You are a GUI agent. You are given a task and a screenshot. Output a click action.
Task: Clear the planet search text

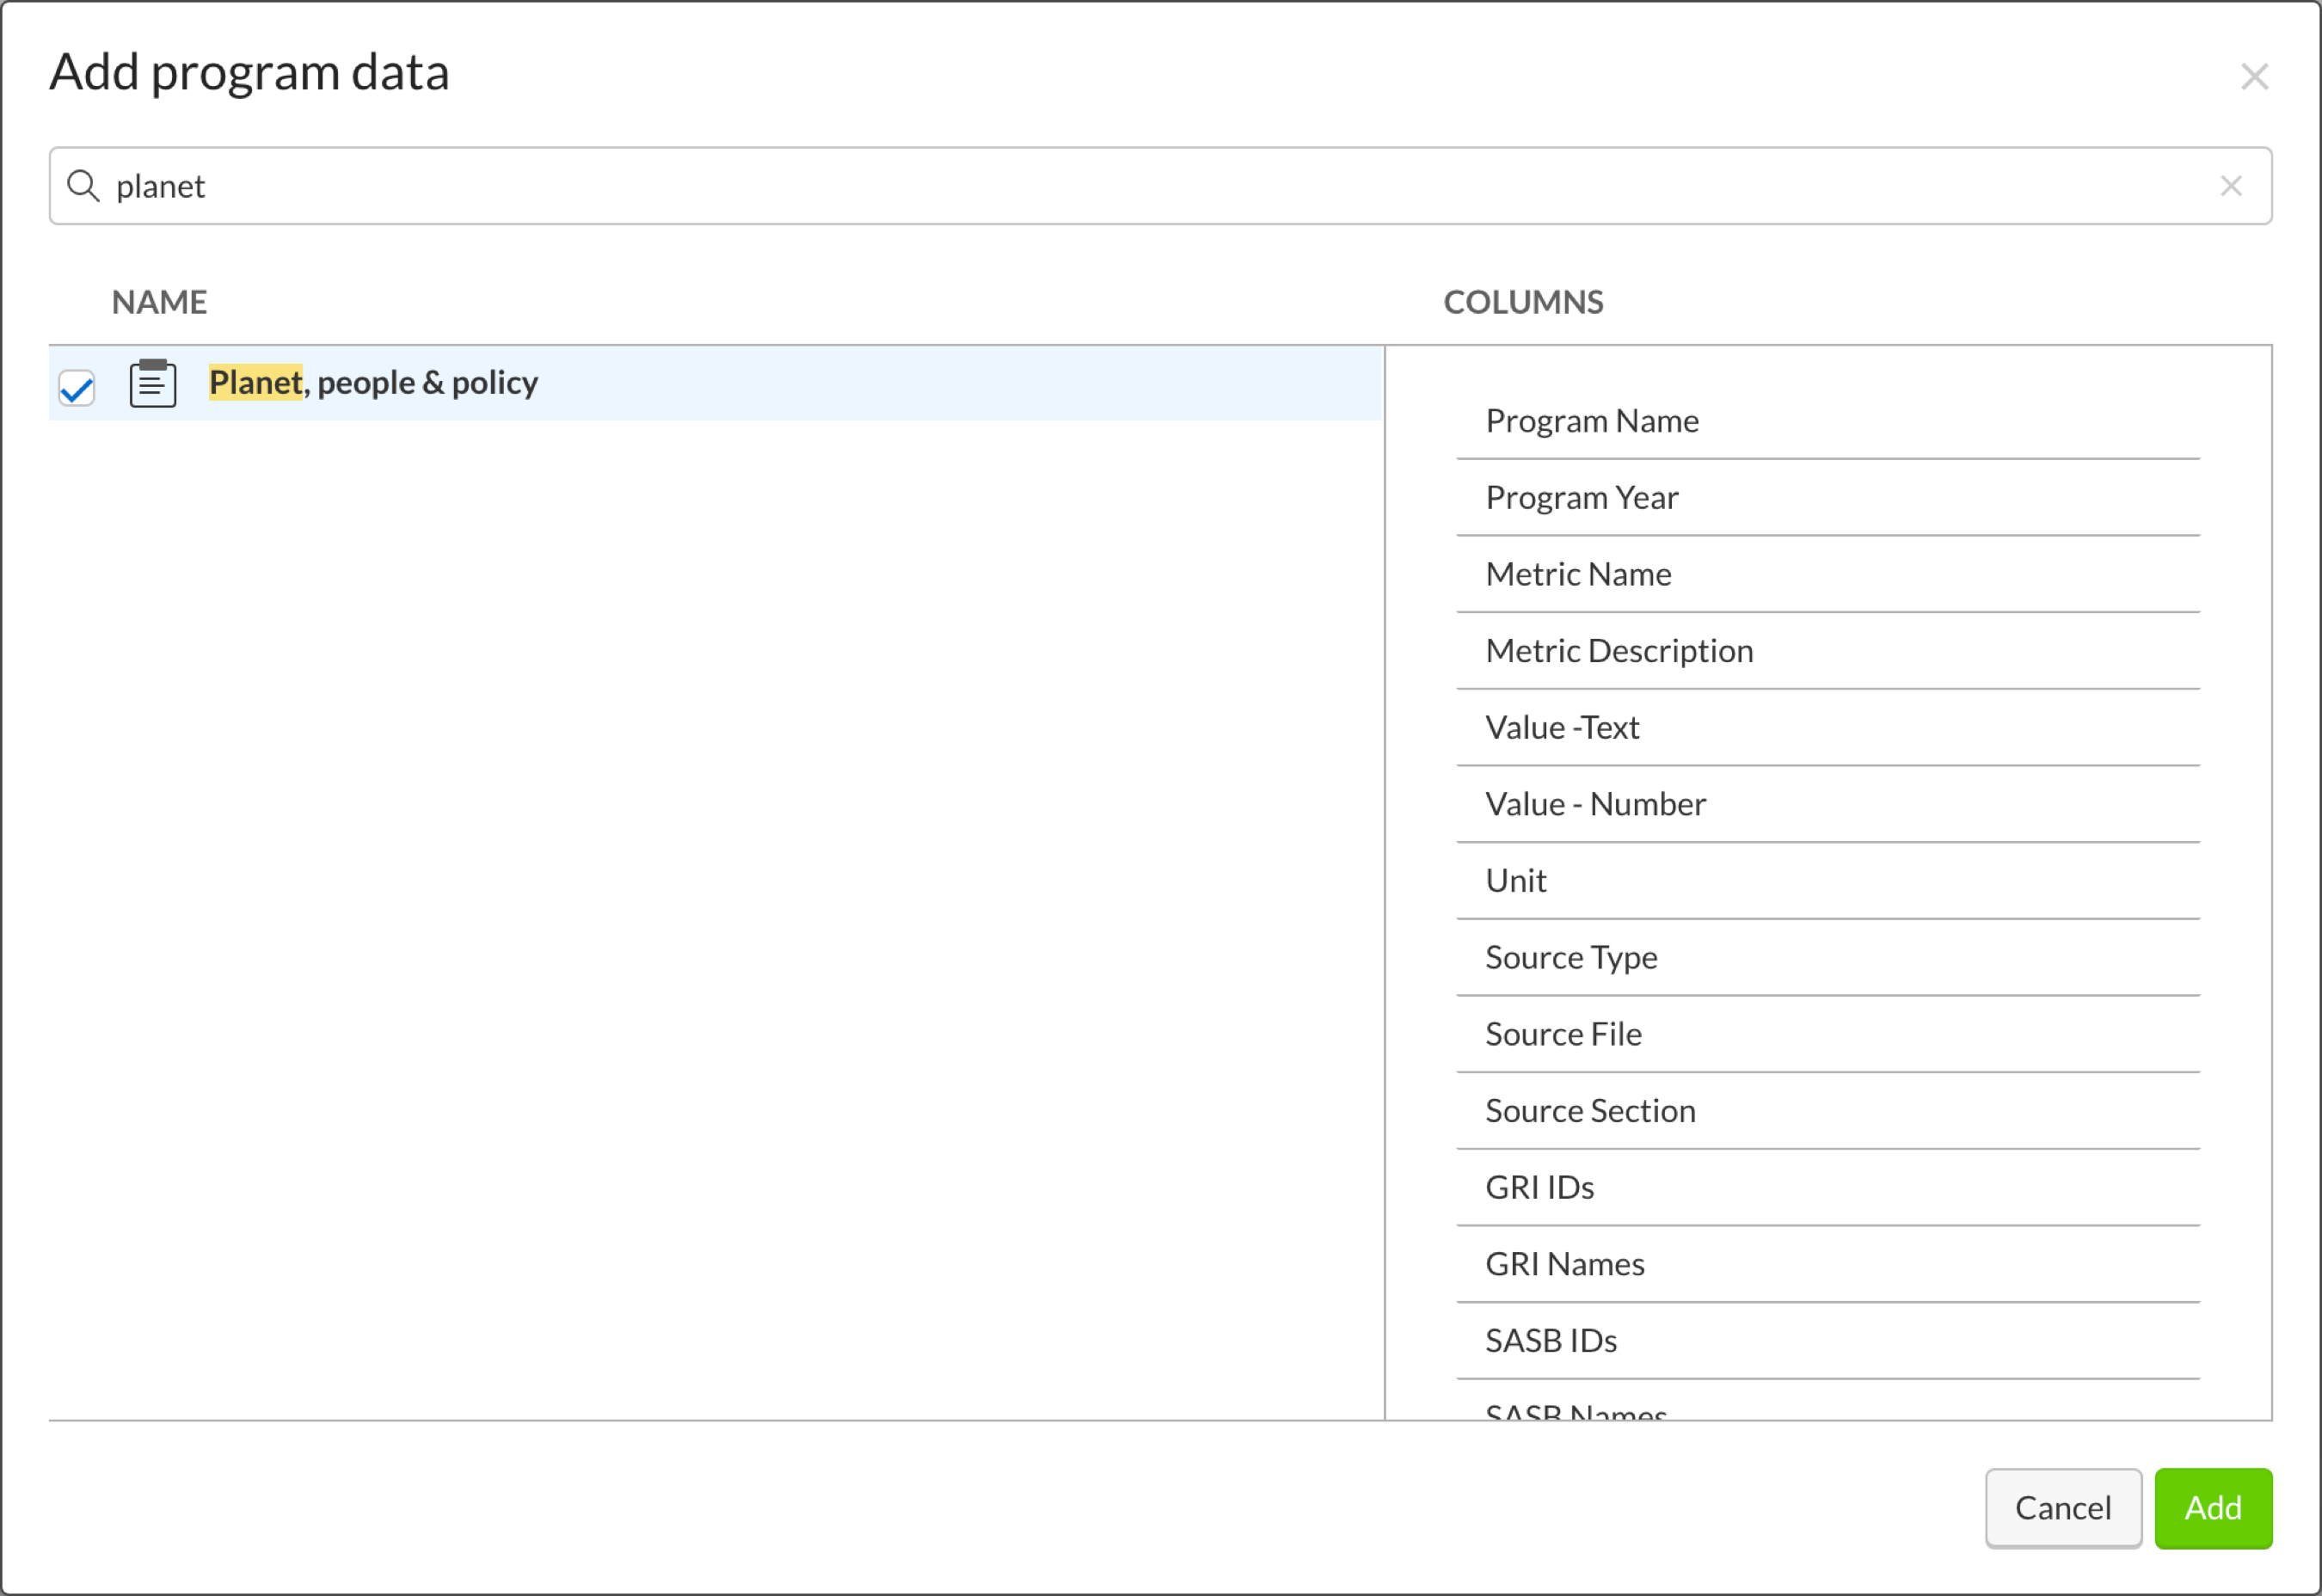coord(2231,186)
